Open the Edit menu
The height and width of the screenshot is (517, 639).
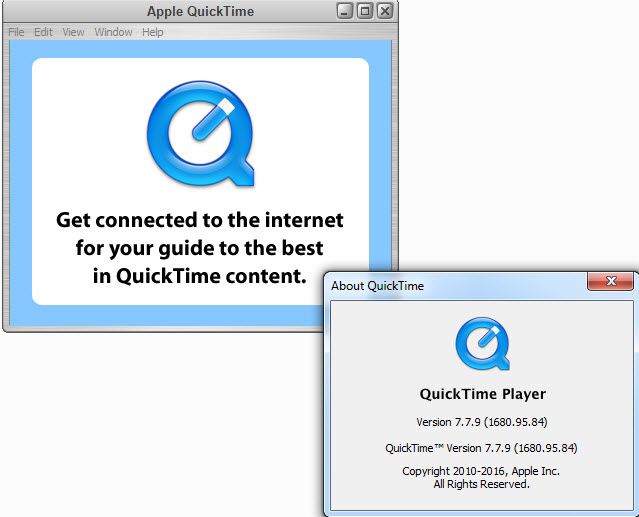(43, 32)
